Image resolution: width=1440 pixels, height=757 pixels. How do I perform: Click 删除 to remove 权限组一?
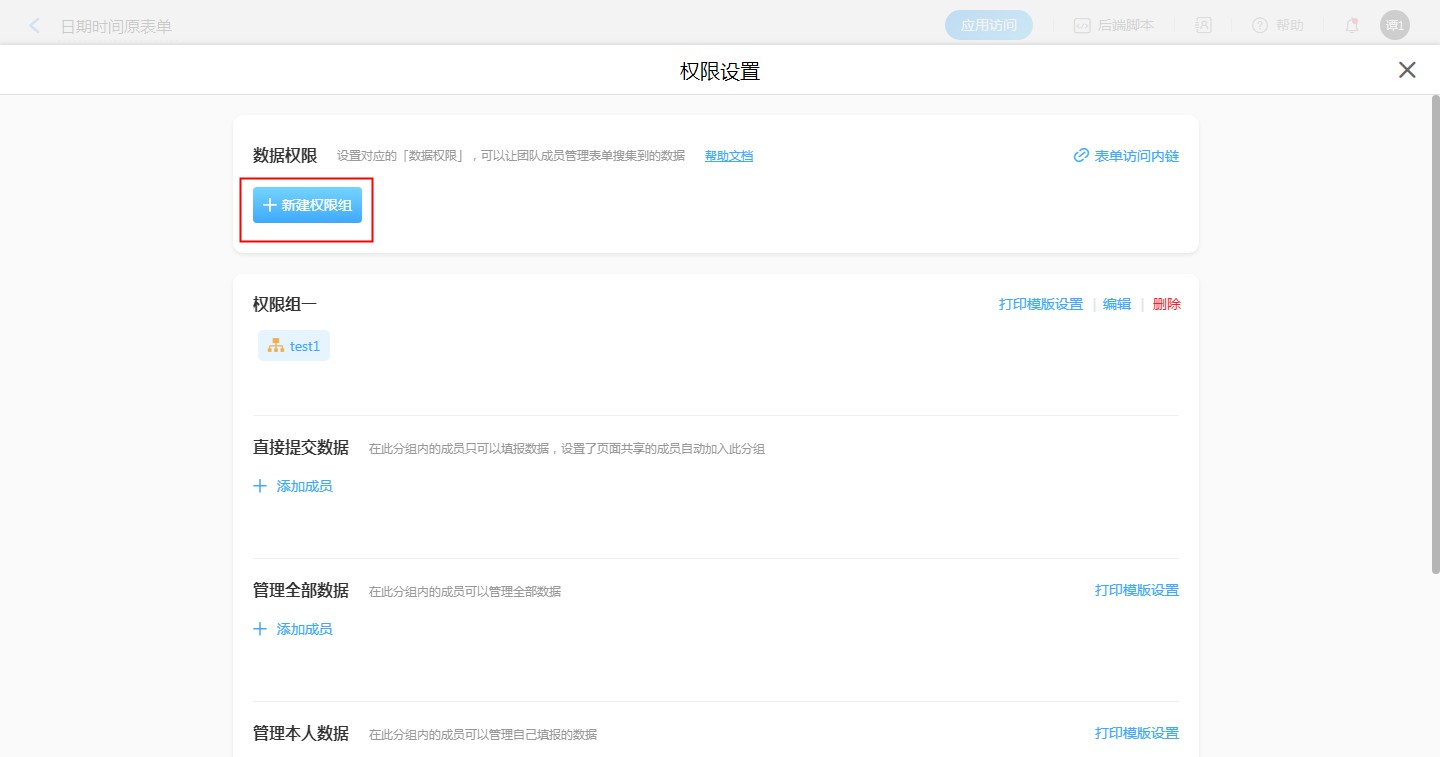(1166, 304)
